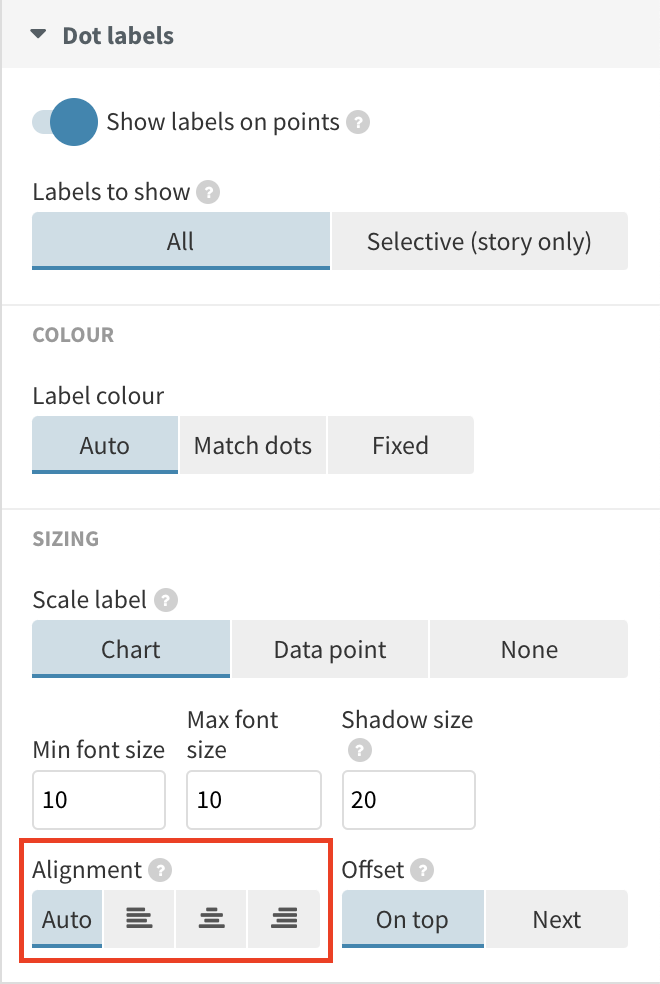660x984 pixels.
Task: Choose Next offset option
Action: pos(556,919)
